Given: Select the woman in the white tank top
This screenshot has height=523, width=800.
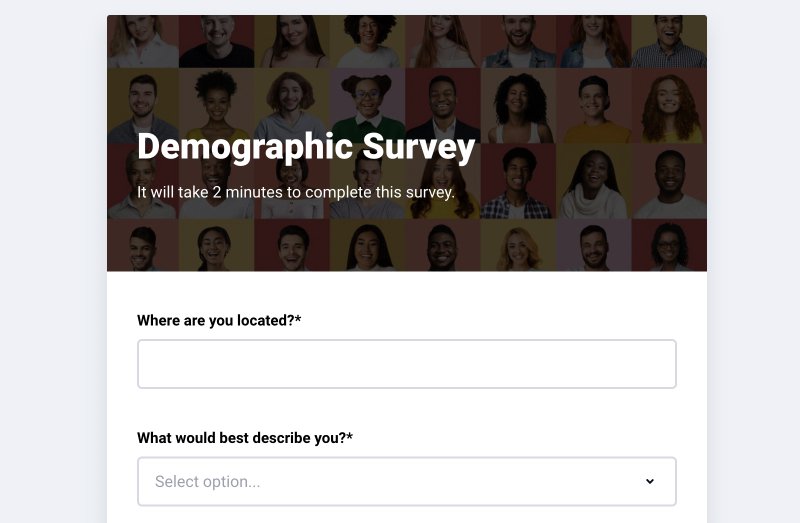Looking at the screenshot, I should click(518, 105).
